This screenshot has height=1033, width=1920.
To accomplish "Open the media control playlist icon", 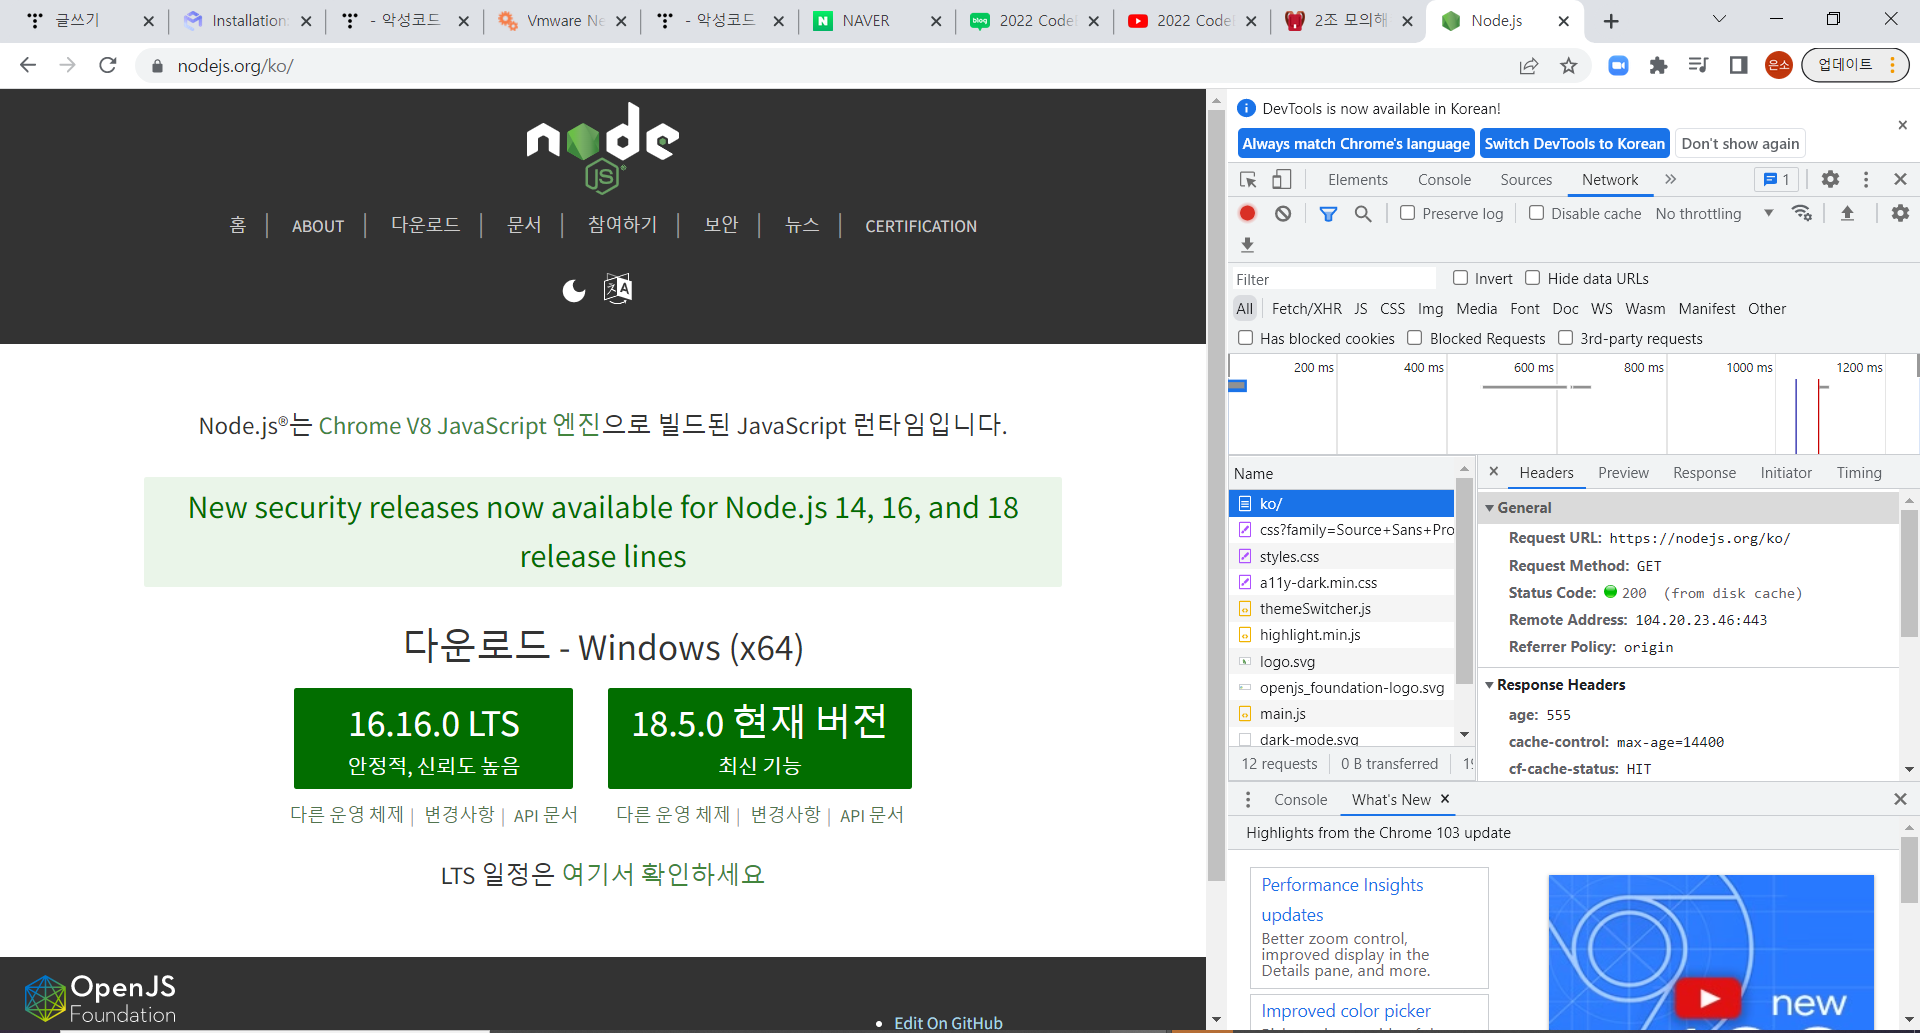I will pos(1698,66).
